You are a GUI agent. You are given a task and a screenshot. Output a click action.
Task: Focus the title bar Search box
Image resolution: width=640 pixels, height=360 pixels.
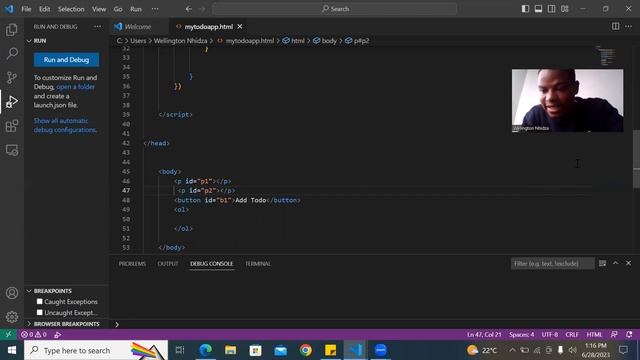[x=334, y=9]
